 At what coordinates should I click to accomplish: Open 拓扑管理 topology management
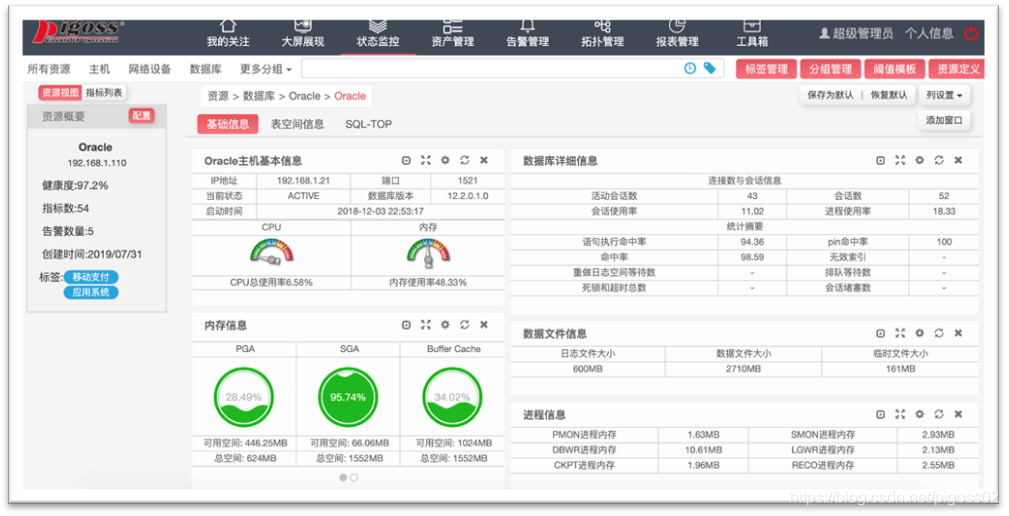[x=602, y=33]
